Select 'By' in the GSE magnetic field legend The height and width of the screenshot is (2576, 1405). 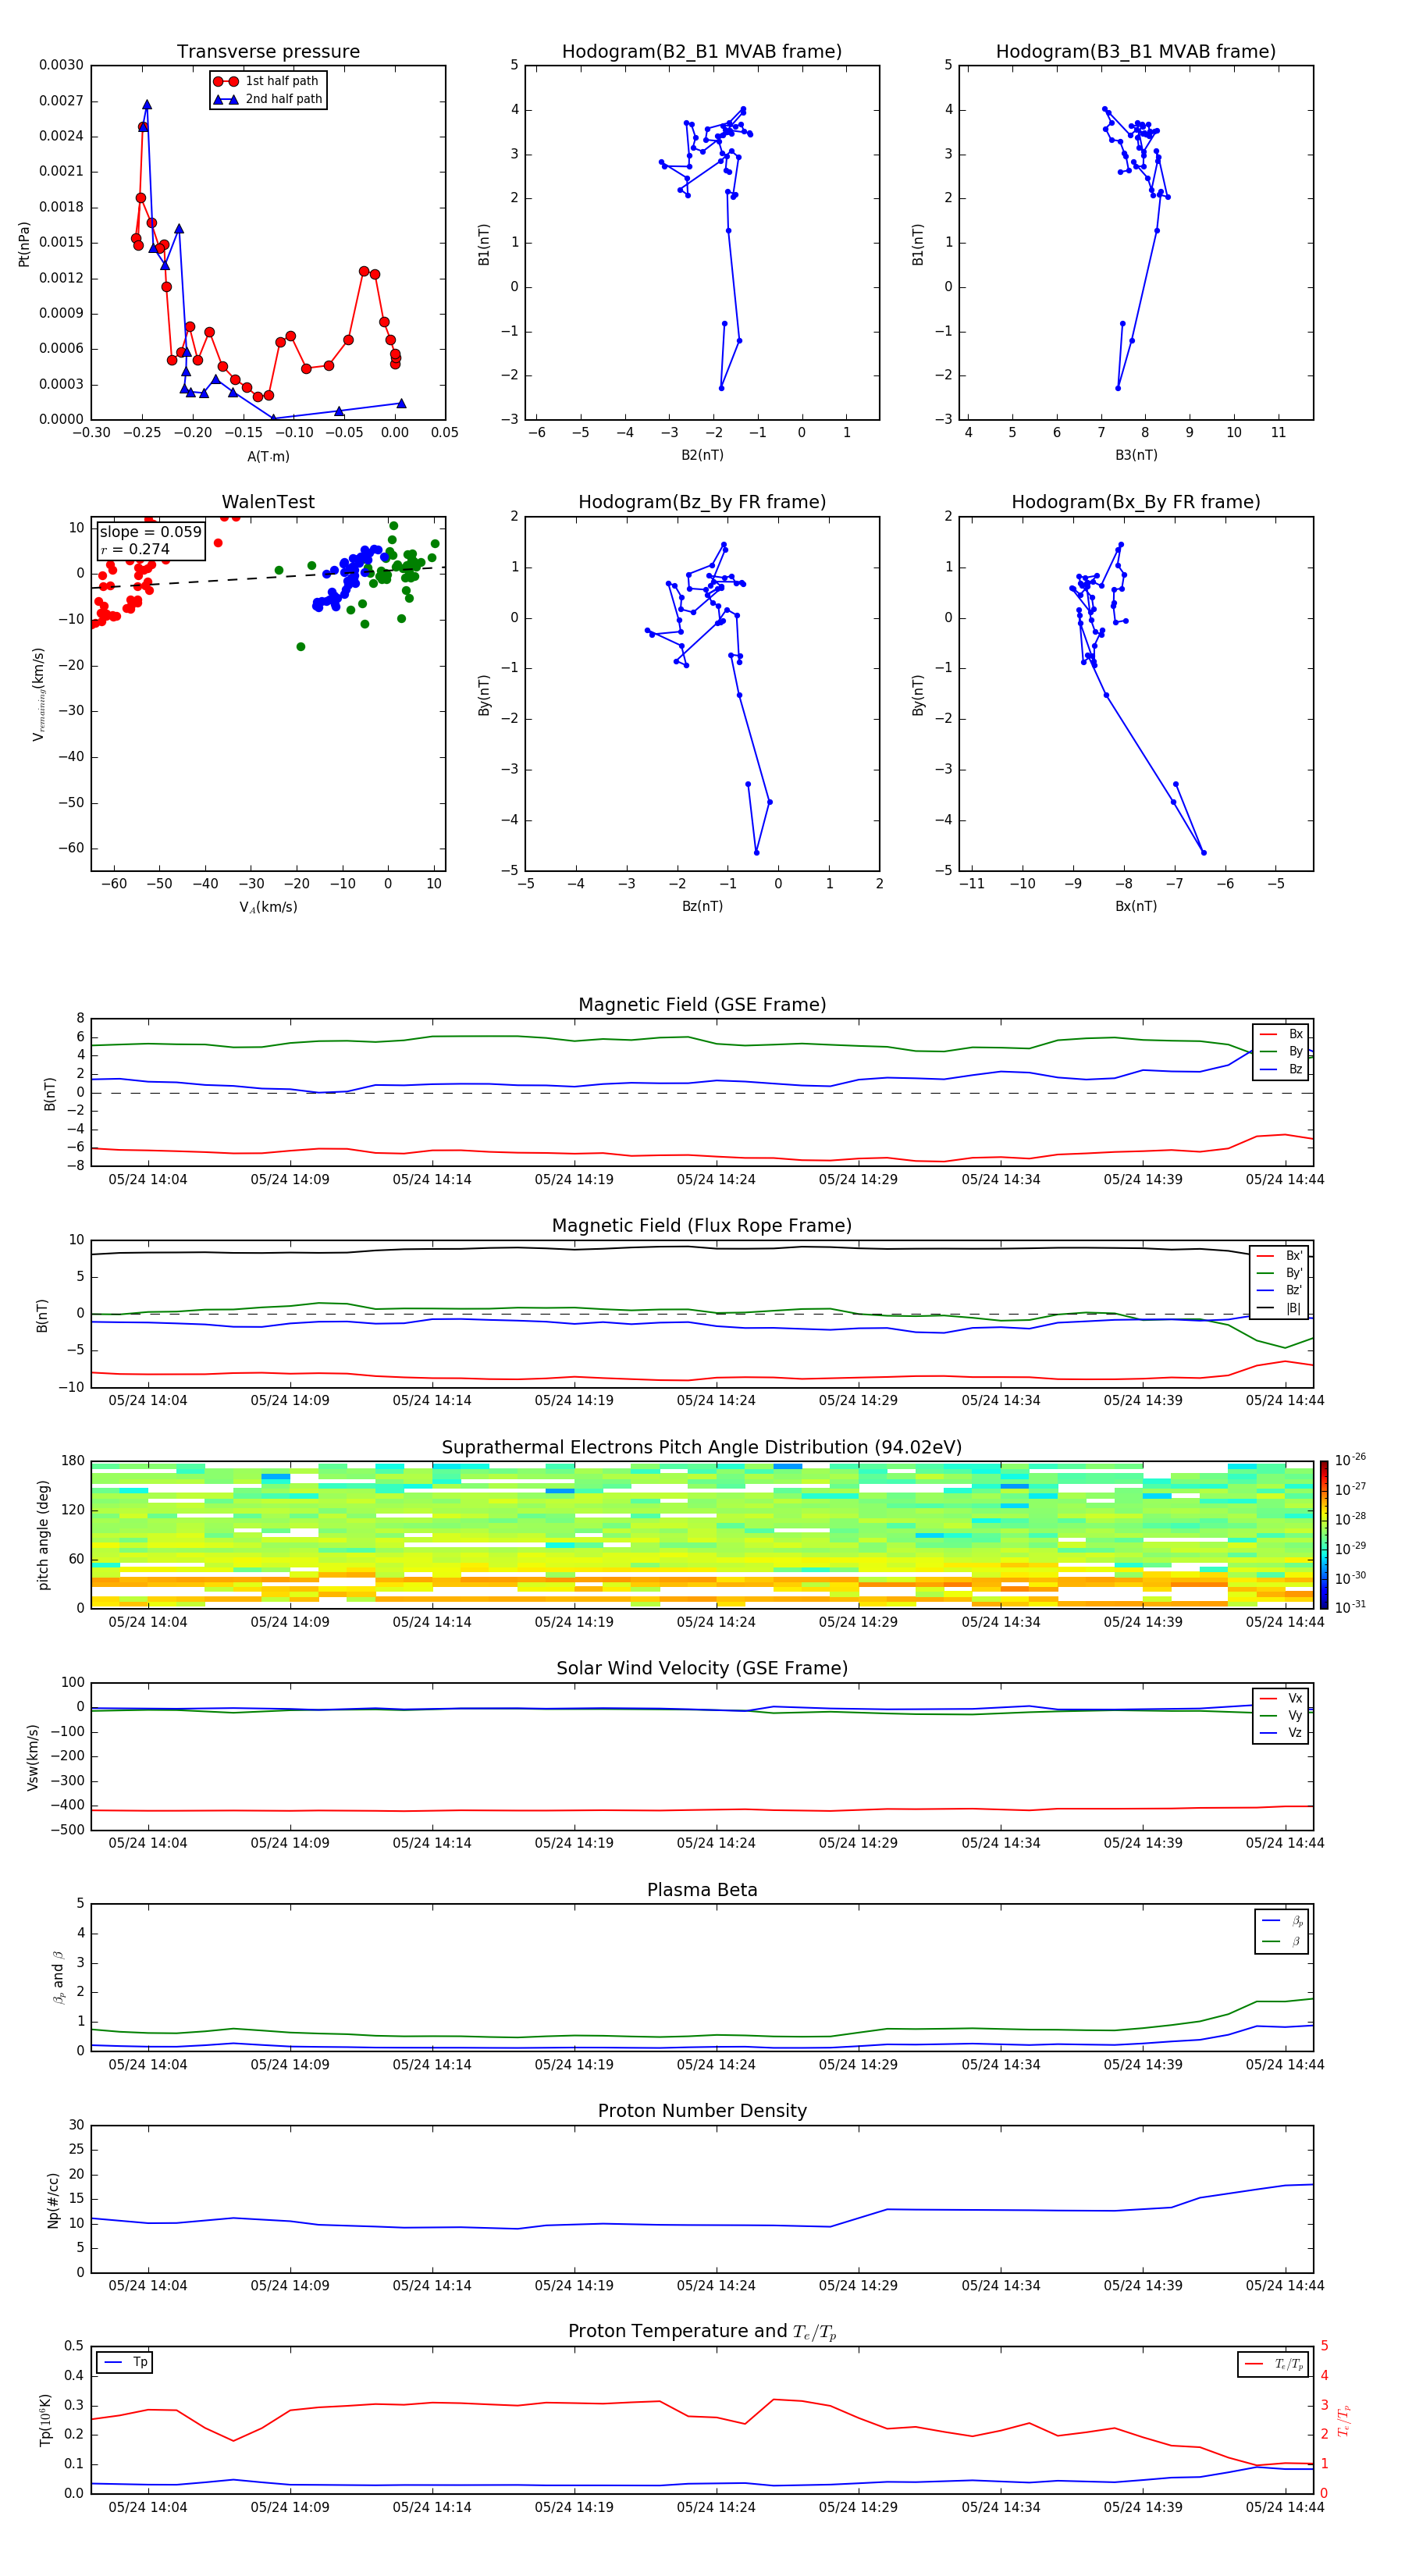coord(1282,1051)
